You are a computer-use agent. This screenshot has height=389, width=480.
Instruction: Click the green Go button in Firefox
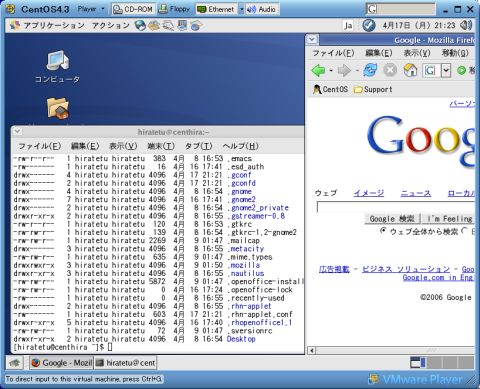pos(462,70)
